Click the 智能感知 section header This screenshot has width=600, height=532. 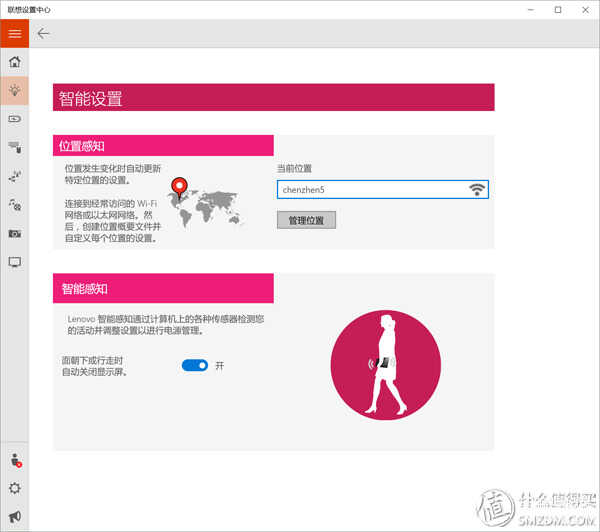pyautogui.click(x=163, y=288)
